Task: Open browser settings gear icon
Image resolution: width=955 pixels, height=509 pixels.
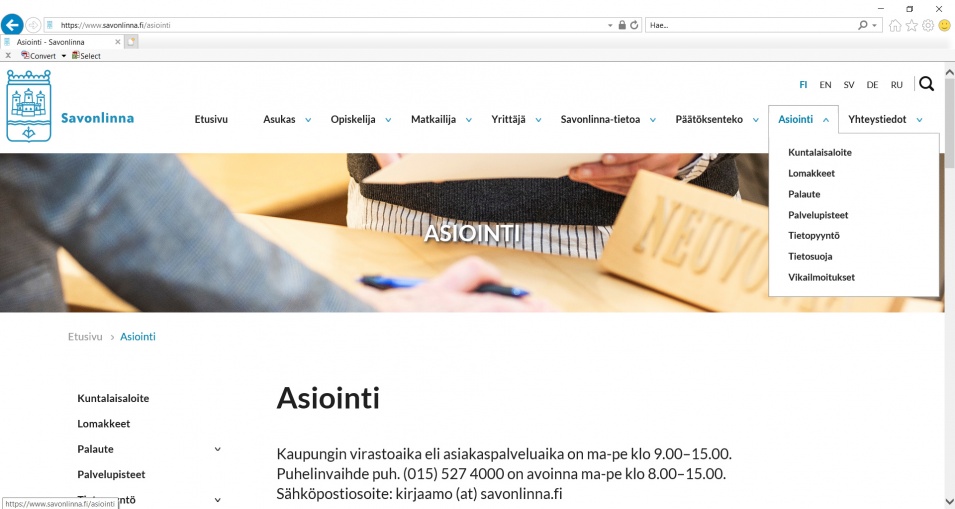Action: pos(928,25)
